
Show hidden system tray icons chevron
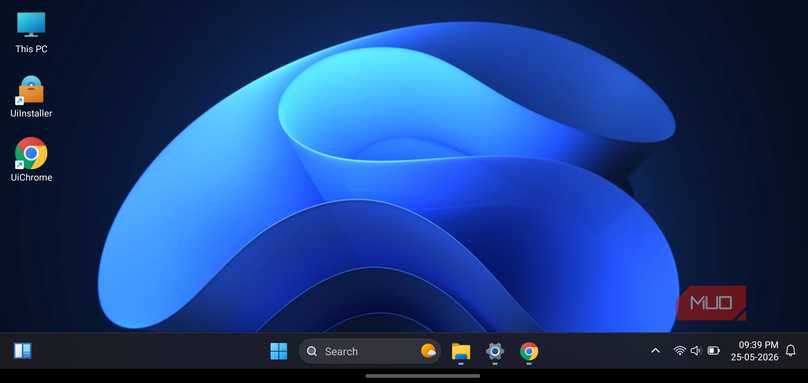(x=655, y=351)
